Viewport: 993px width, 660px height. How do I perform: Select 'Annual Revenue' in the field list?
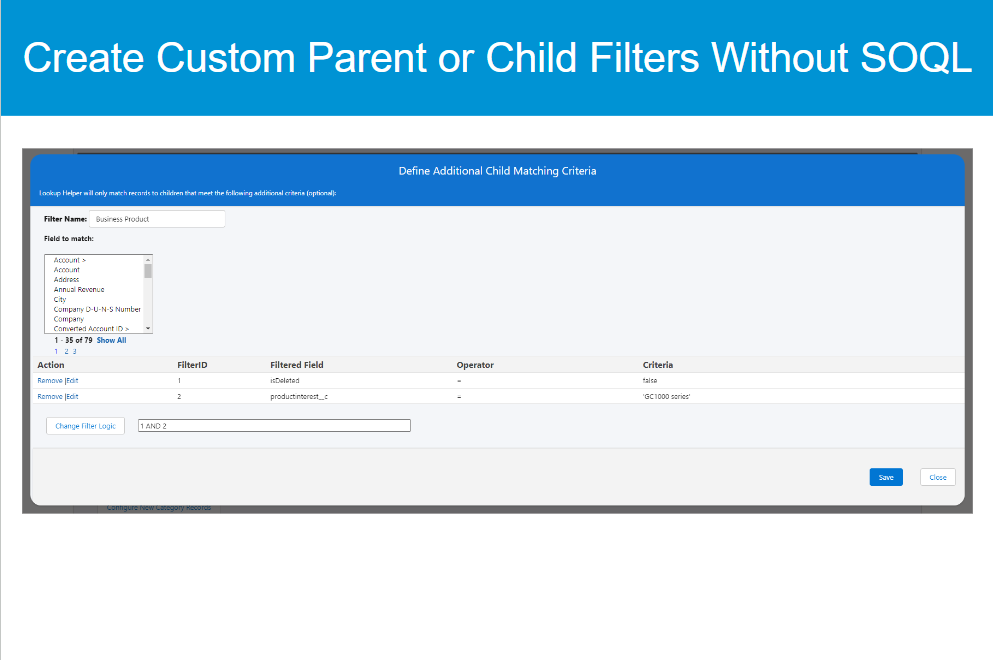tap(79, 289)
